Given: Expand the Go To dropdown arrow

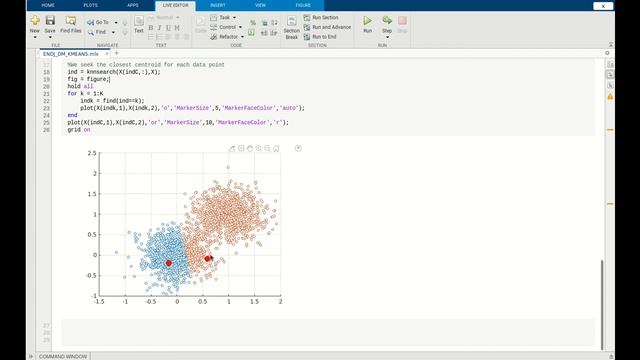Looking at the screenshot, I should click(x=116, y=23).
